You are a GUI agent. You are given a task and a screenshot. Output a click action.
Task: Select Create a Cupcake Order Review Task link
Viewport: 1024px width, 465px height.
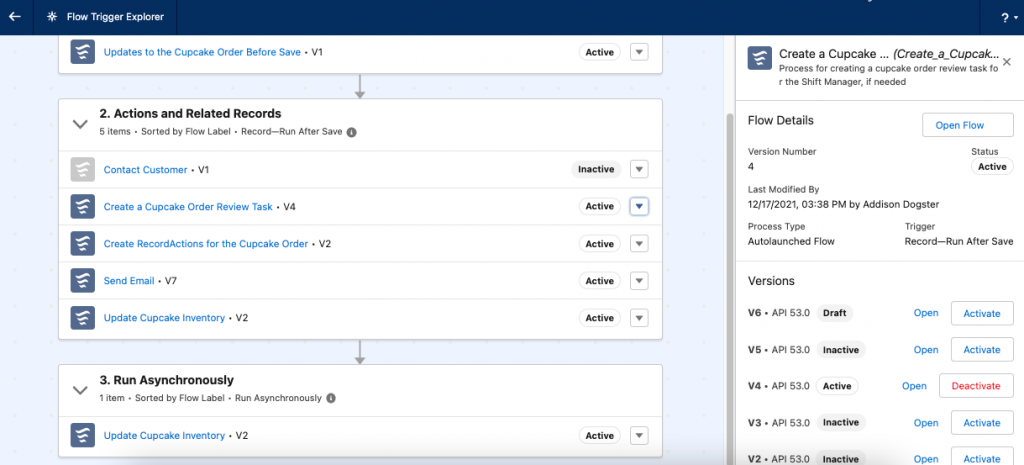pos(188,206)
